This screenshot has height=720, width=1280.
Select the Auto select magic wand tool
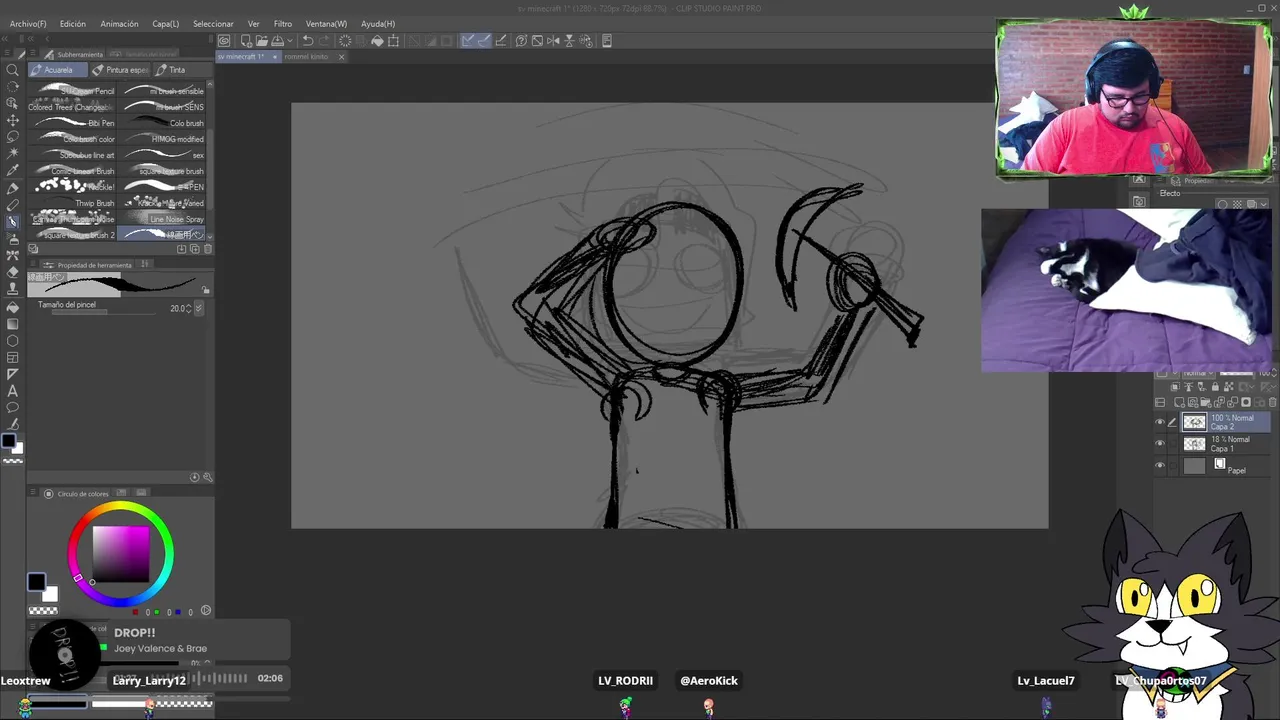pyautogui.click(x=13, y=153)
